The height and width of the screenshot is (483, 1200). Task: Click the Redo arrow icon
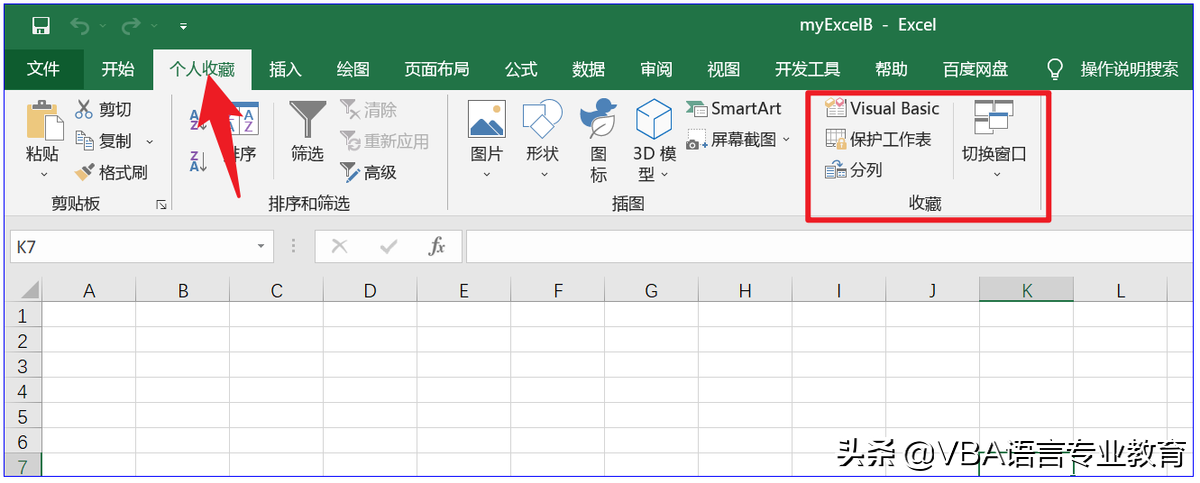[131, 25]
